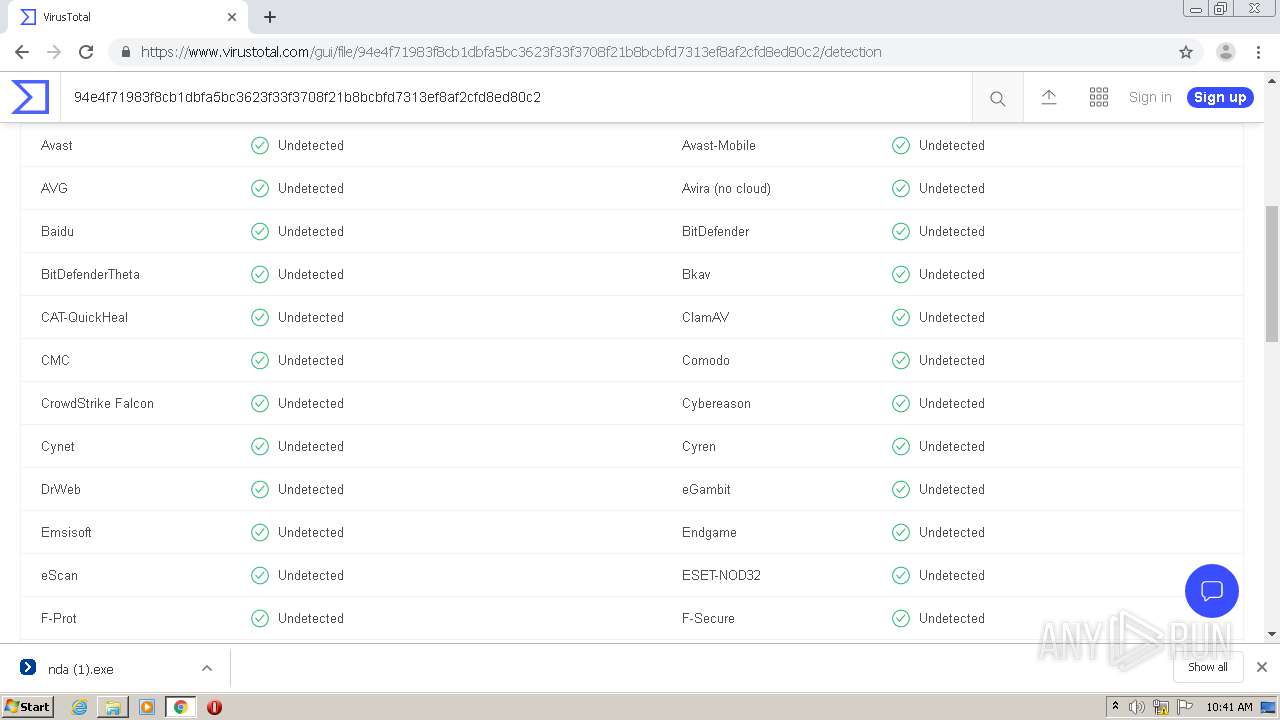Click the scrollbar down arrow
The image size is (1280, 720).
pos(1272,634)
